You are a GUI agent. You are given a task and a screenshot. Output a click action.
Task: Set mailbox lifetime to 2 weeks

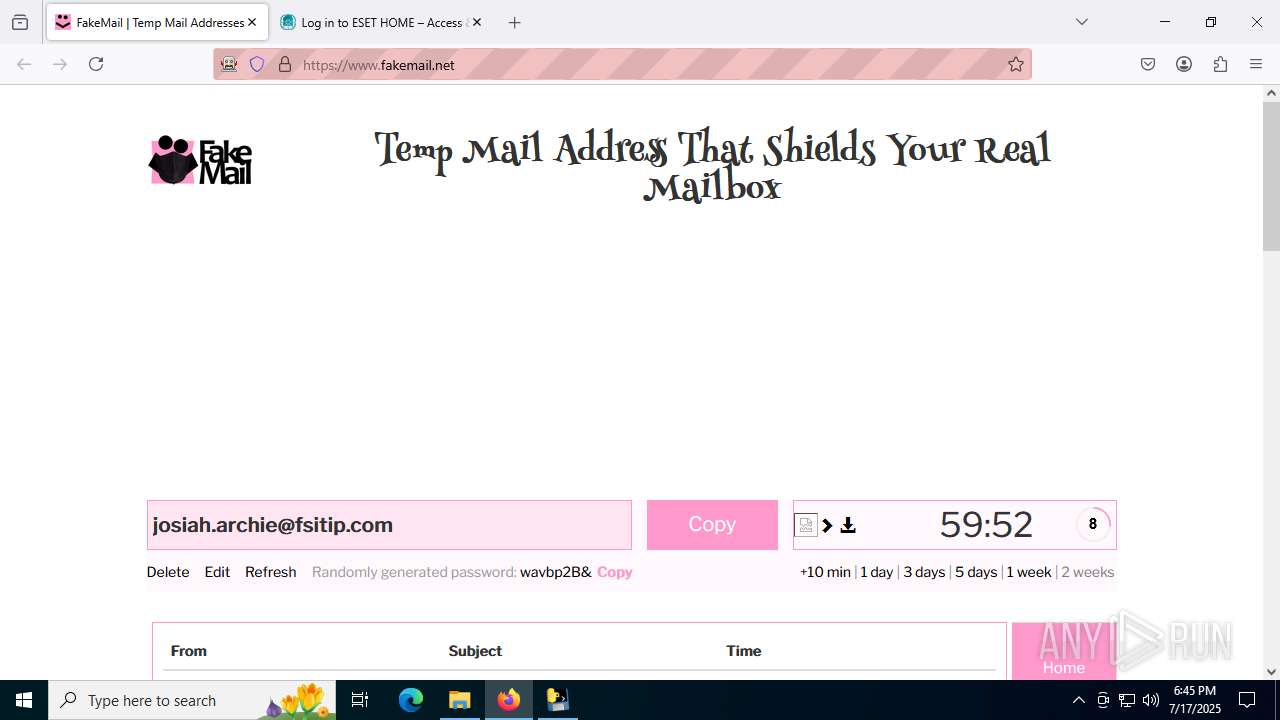point(1088,572)
